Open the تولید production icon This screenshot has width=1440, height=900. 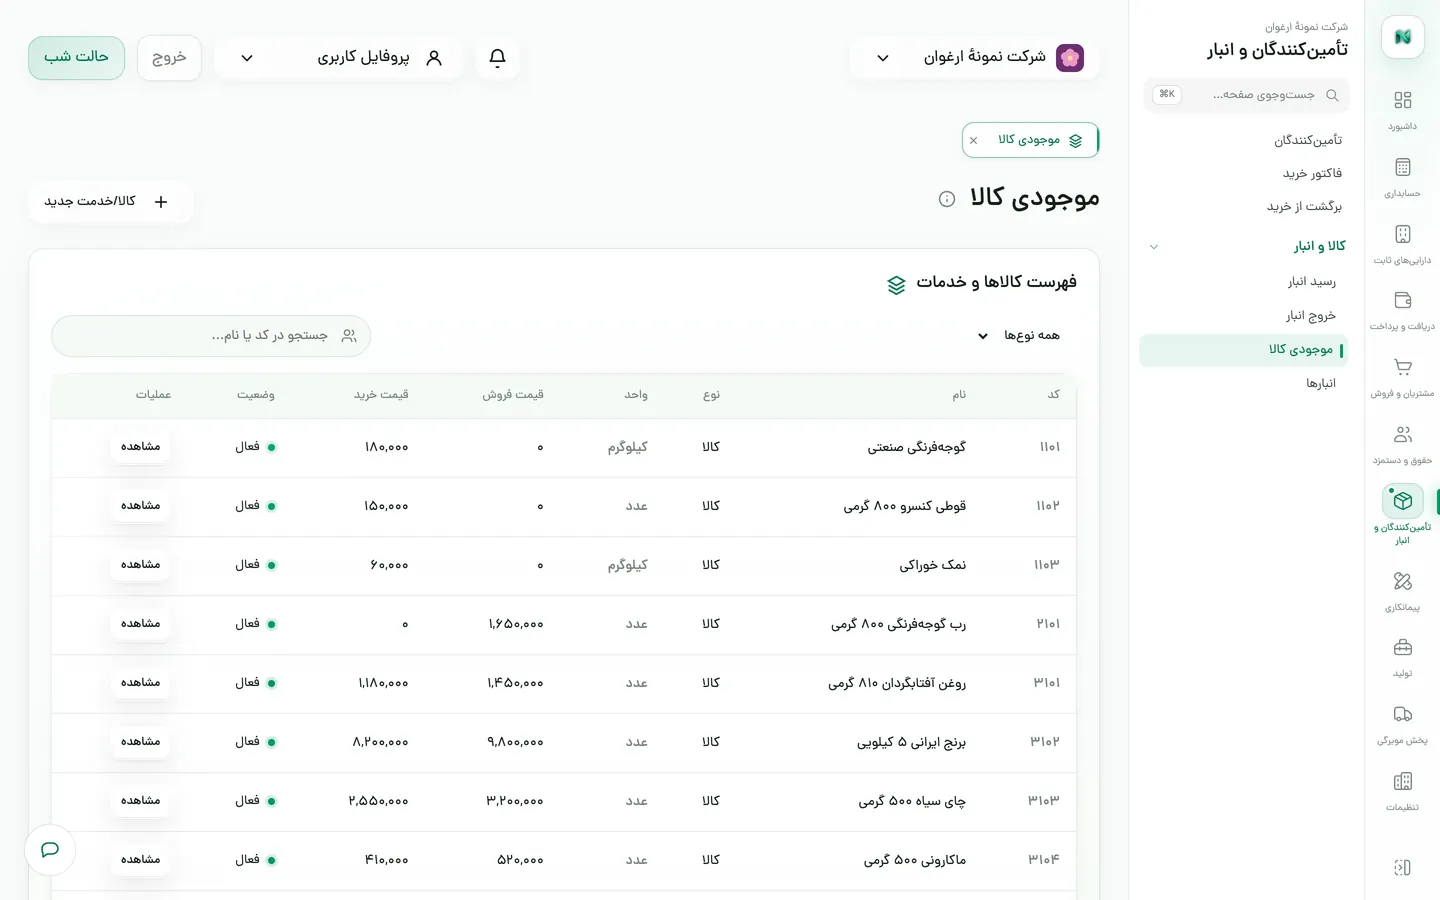coord(1402,647)
